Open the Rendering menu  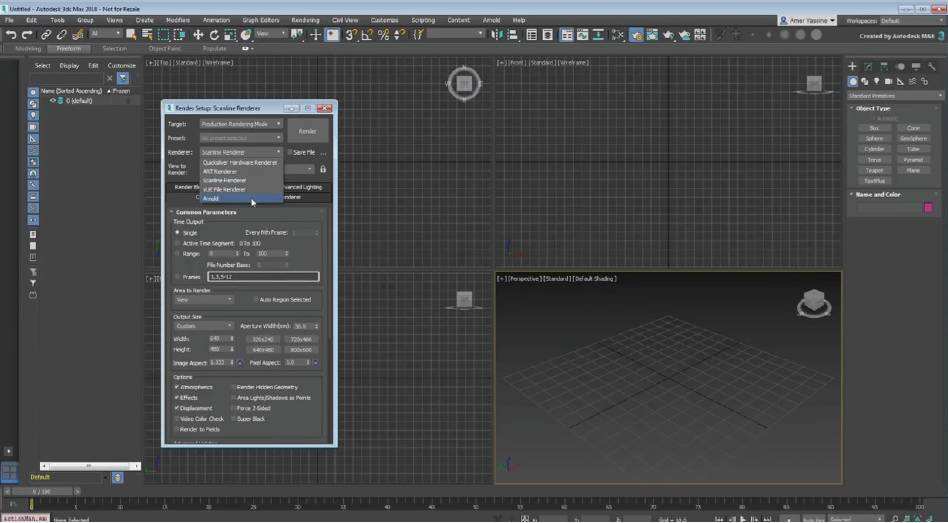pos(305,20)
